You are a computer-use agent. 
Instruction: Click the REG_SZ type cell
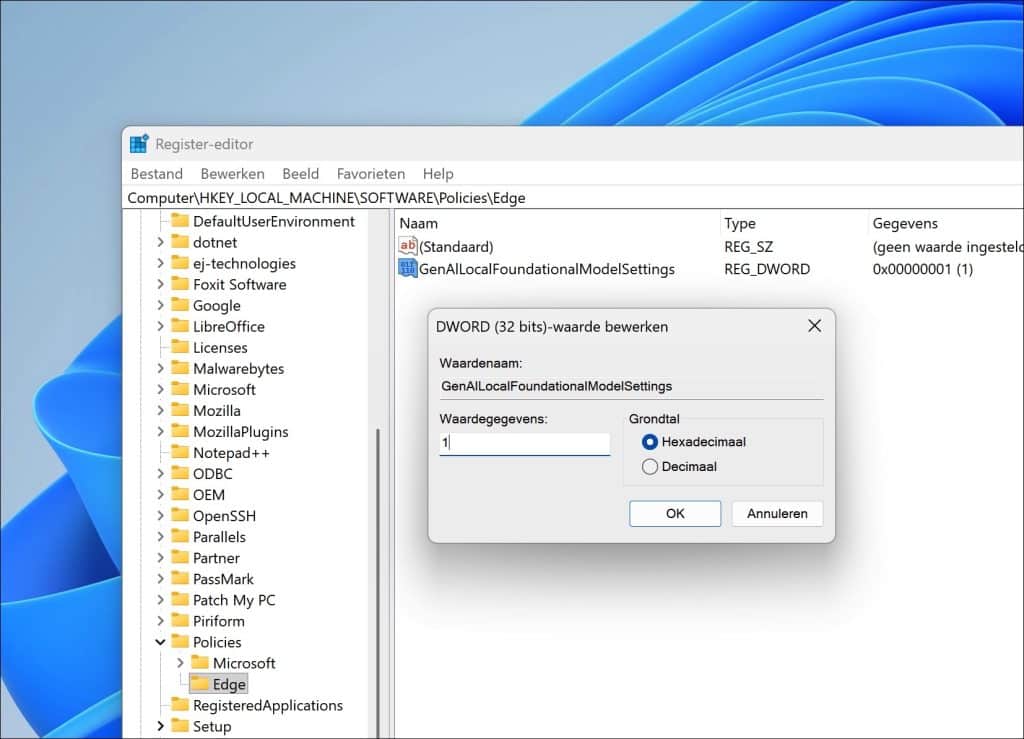click(x=748, y=247)
